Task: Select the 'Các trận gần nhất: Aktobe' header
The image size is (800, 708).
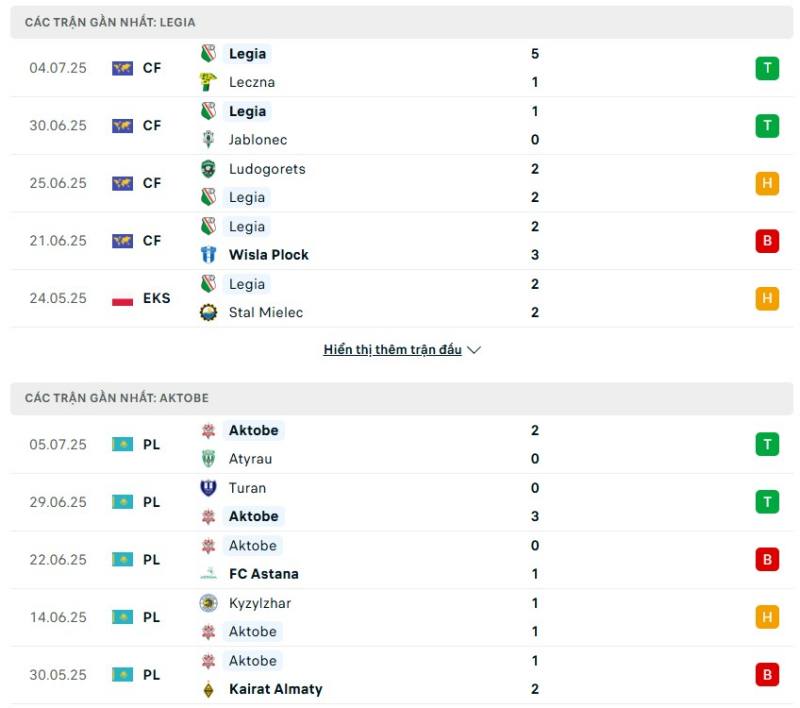Action: 402,398
